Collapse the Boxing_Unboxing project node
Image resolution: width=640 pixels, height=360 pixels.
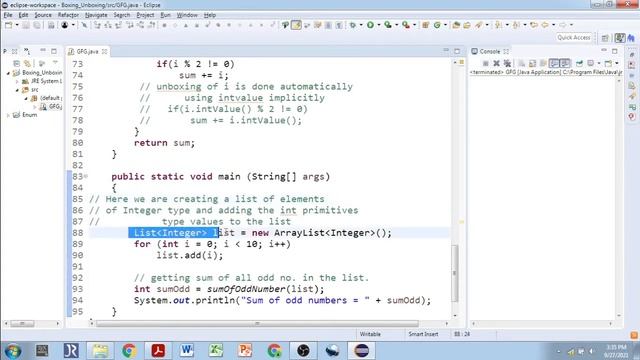[x=8, y=73]
